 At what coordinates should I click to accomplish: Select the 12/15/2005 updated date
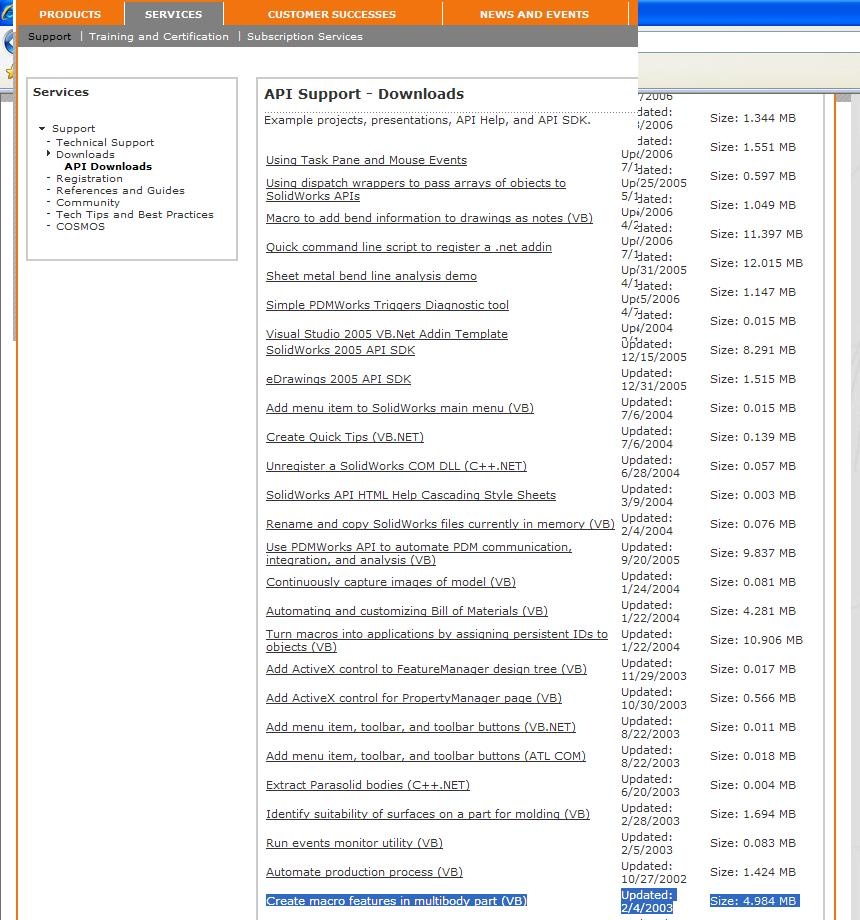[654, 357]
